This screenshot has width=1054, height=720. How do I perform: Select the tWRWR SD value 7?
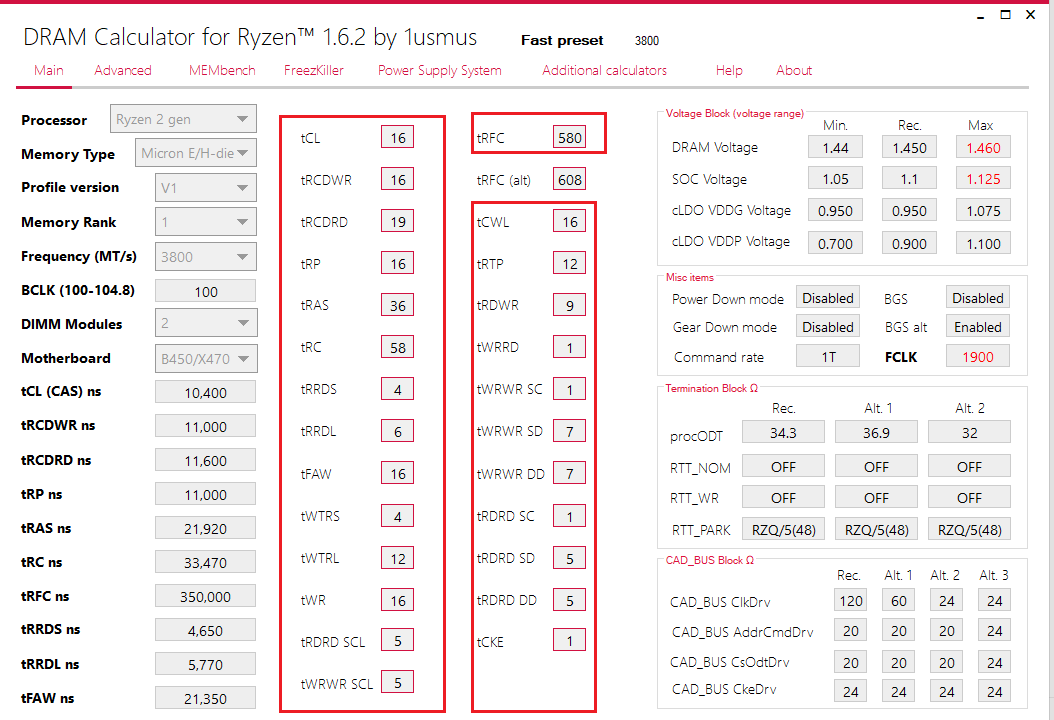[x=569, y=432]
